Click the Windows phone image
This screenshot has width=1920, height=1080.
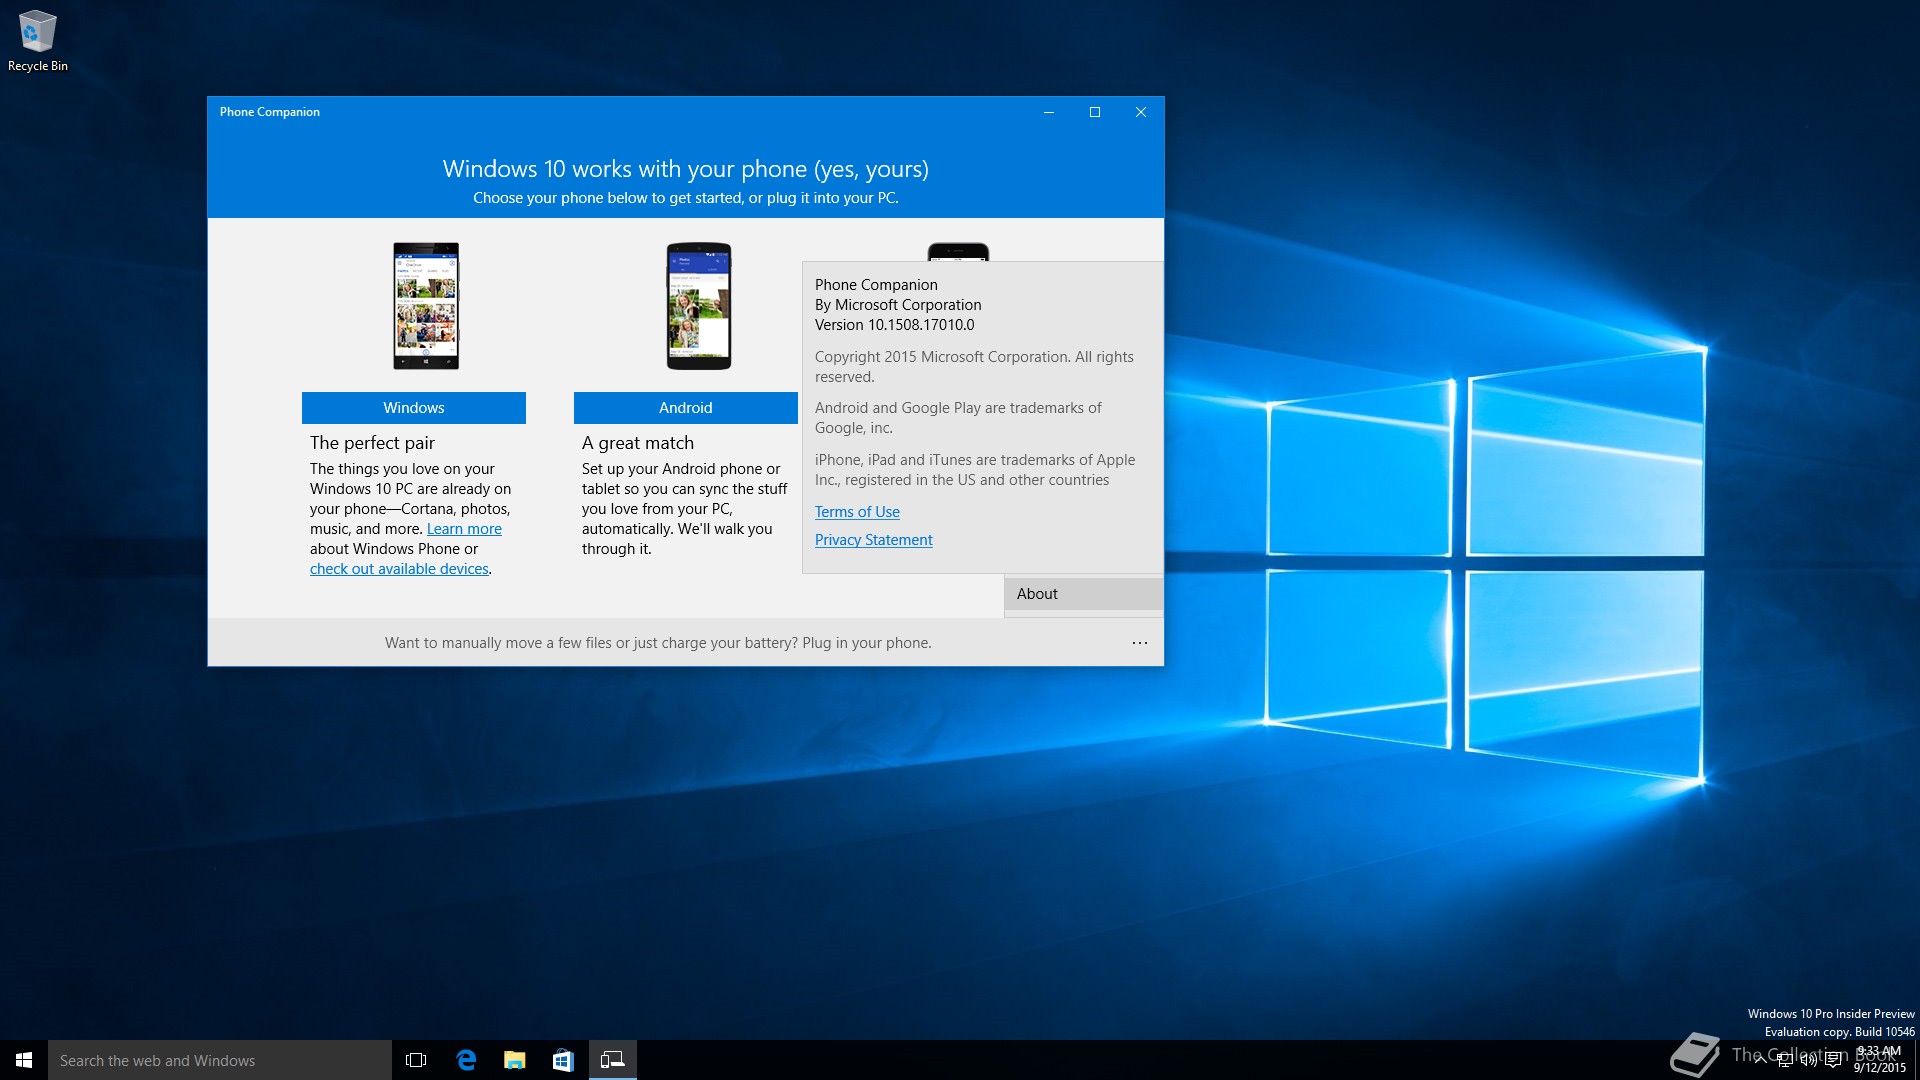(426, 306)
